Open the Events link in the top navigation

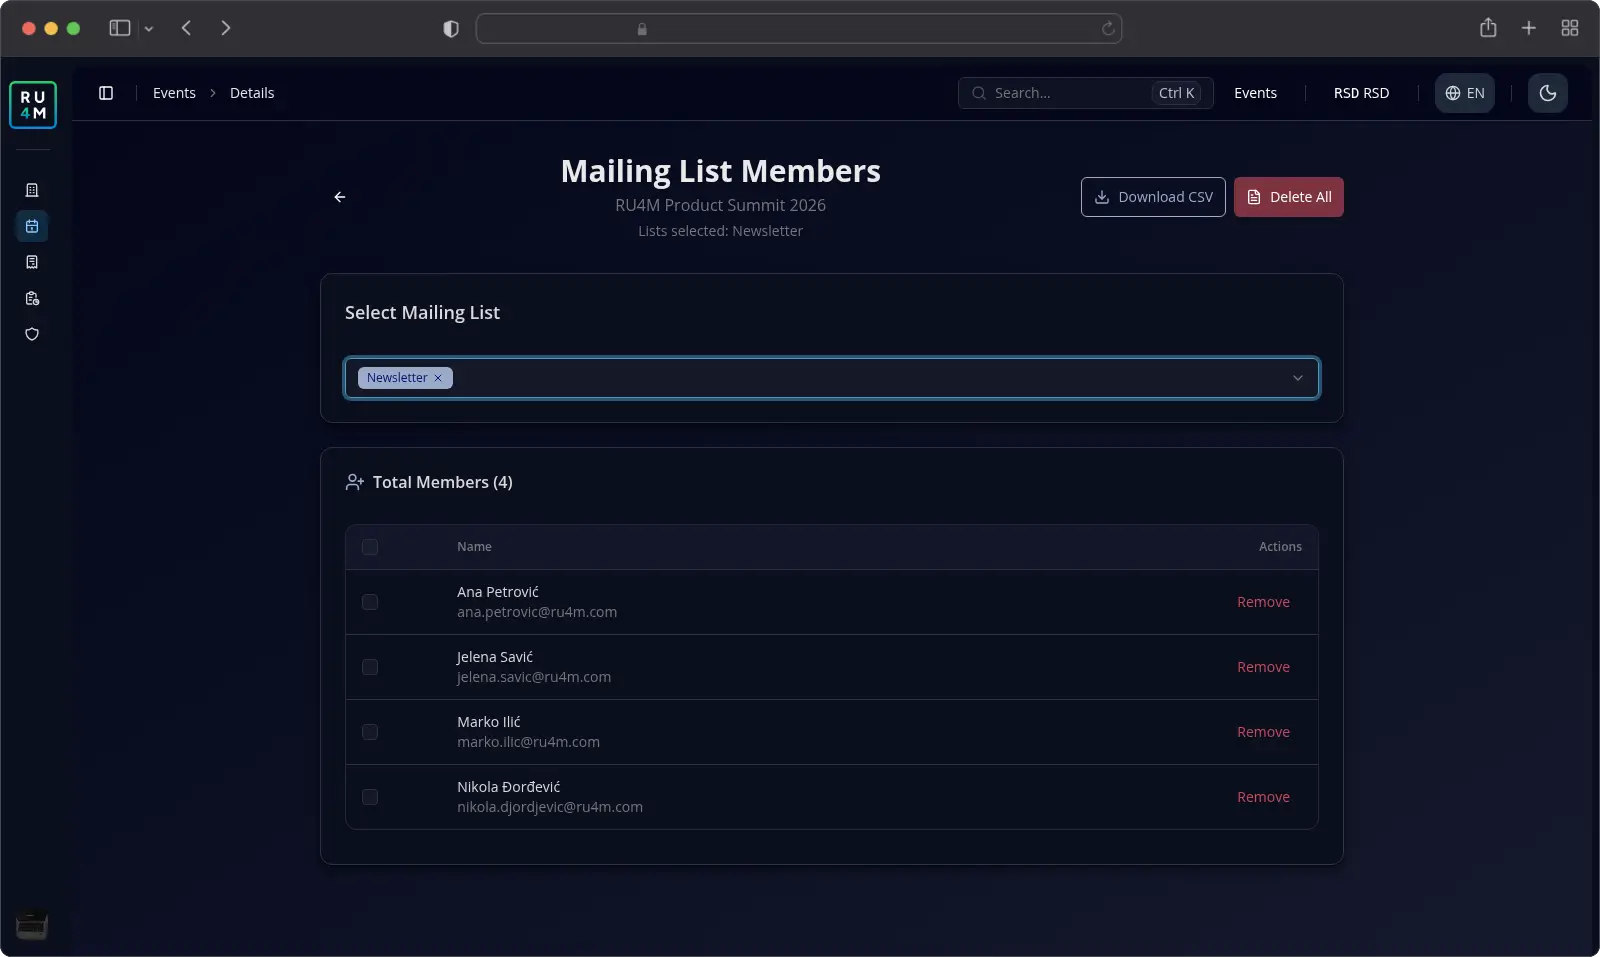point(1255,93)
